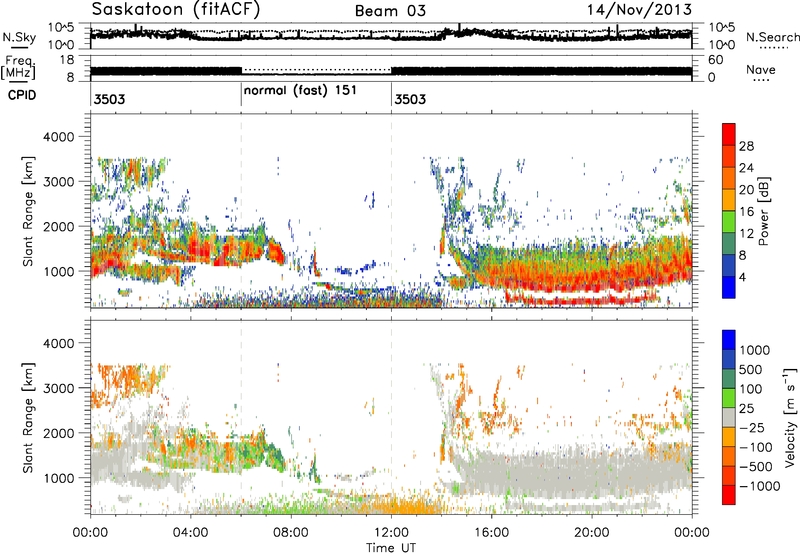The width and height of the screenshot is (800, 554).
Task: Click "Slant Range [km]" on the velocity panel
Action: pyautogui.click(x=28, y=418)
